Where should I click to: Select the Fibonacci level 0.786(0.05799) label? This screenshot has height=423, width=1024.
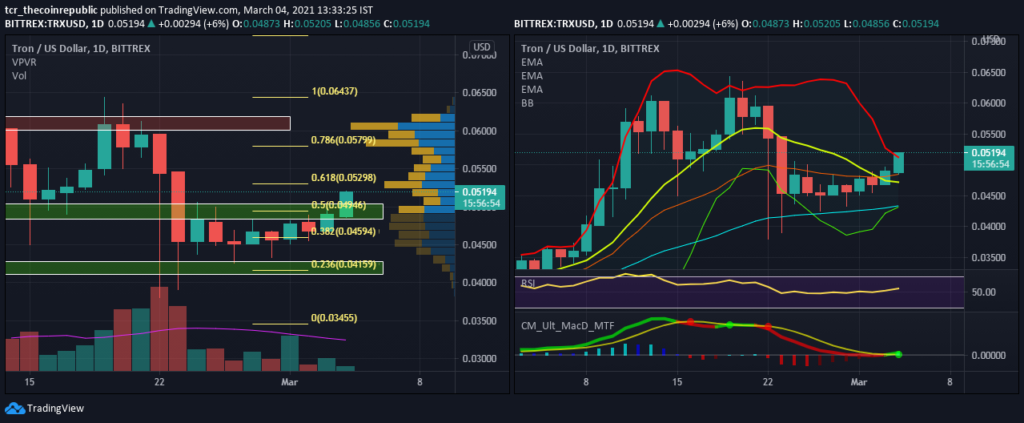342,140
